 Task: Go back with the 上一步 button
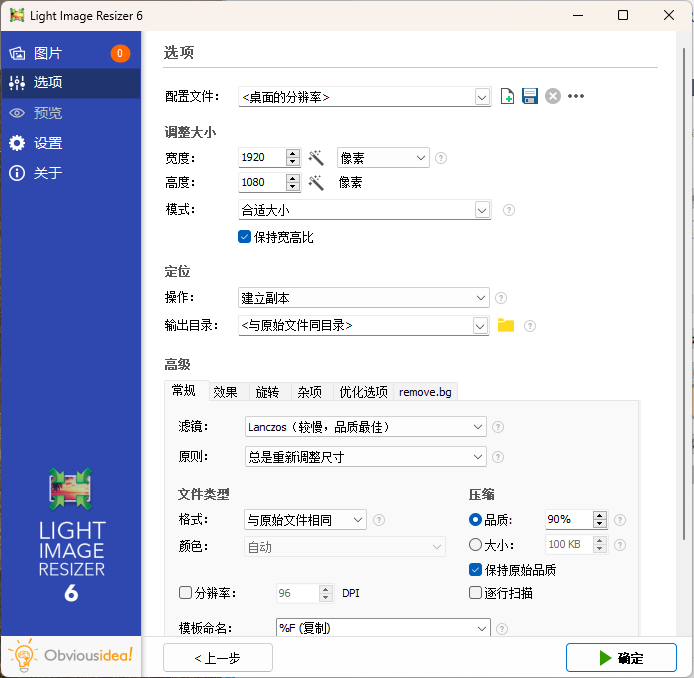click(218, 658)
